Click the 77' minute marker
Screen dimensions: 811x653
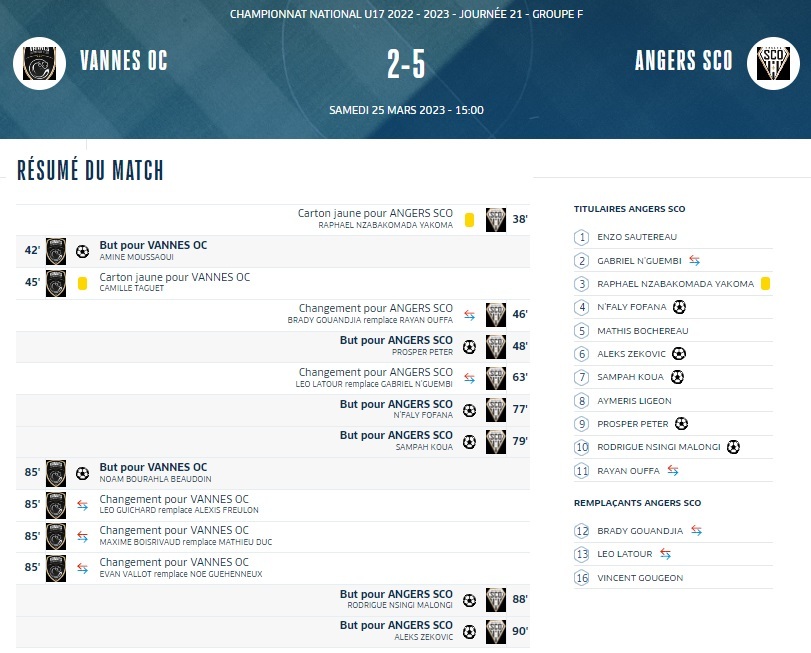520,409
